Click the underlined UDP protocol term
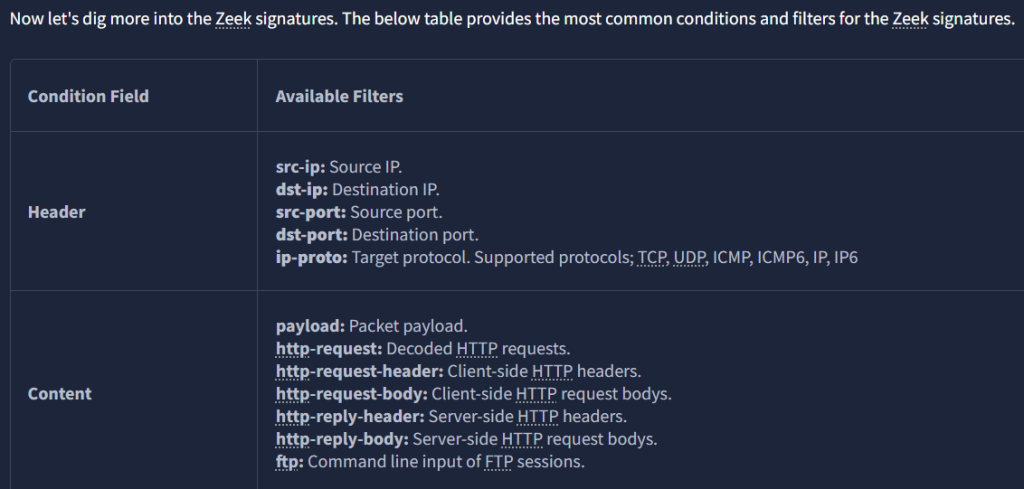 pyautogui.click(x=690, y=258)
